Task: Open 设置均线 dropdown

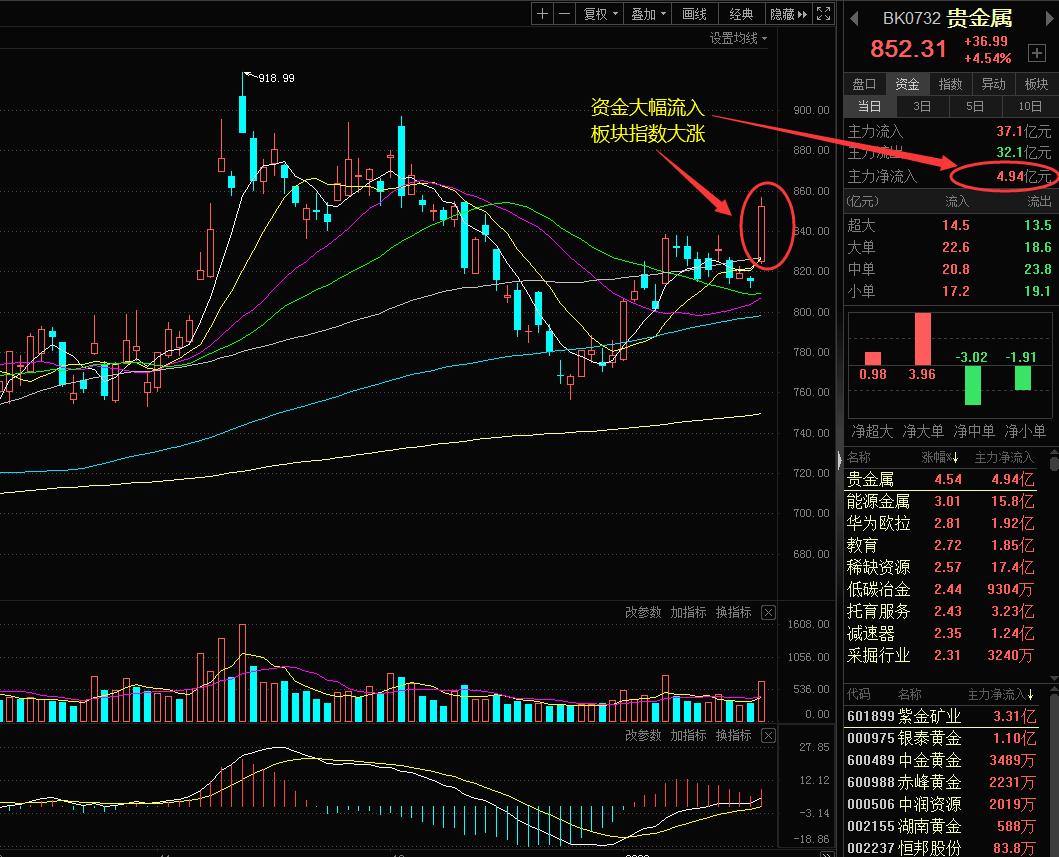Action: (x=738, y=38)
